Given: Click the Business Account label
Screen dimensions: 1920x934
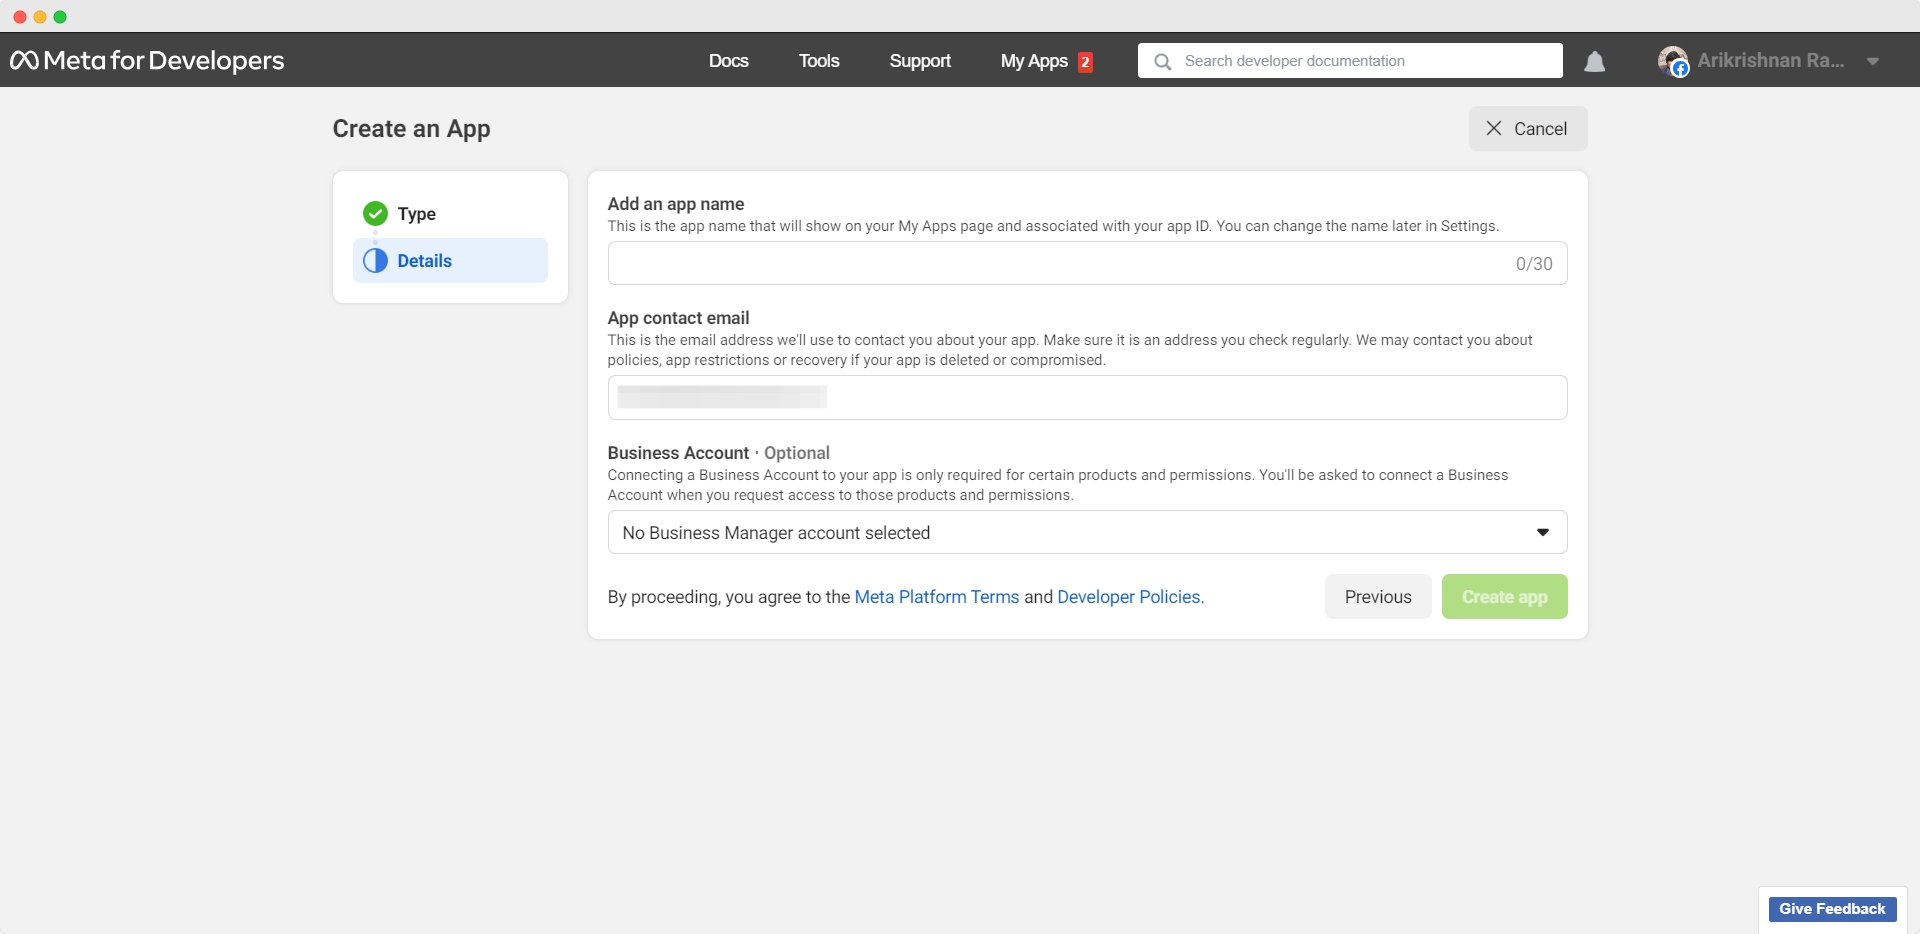Looking at the screenshot, I should tap(678, 453).
